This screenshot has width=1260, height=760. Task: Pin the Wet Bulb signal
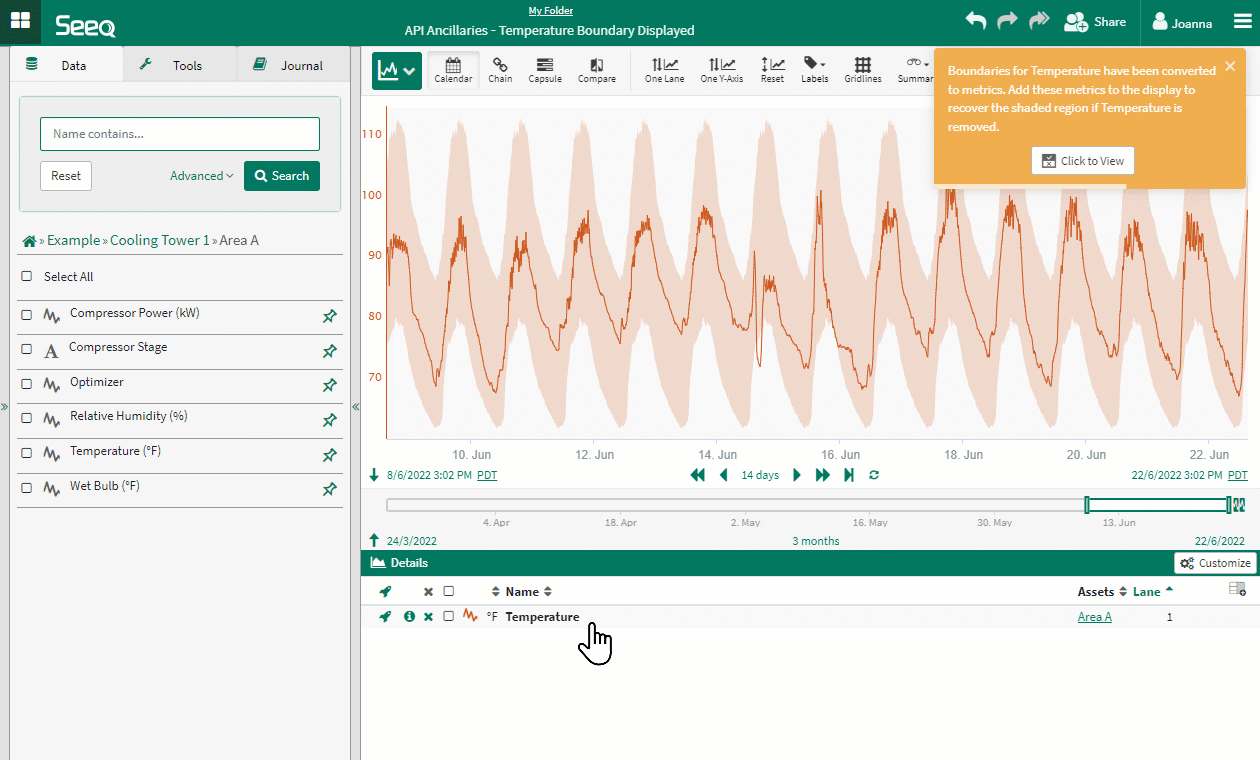click(x=329, y=490)
